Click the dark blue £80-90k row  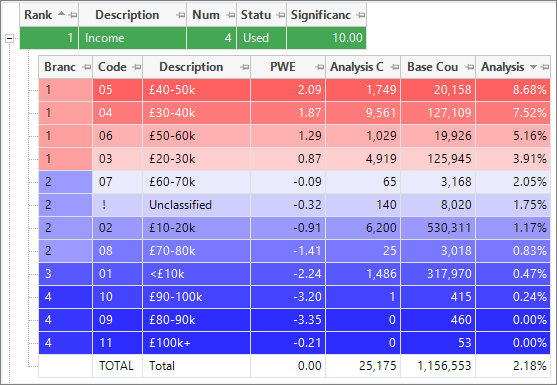(x=294, y=320)
